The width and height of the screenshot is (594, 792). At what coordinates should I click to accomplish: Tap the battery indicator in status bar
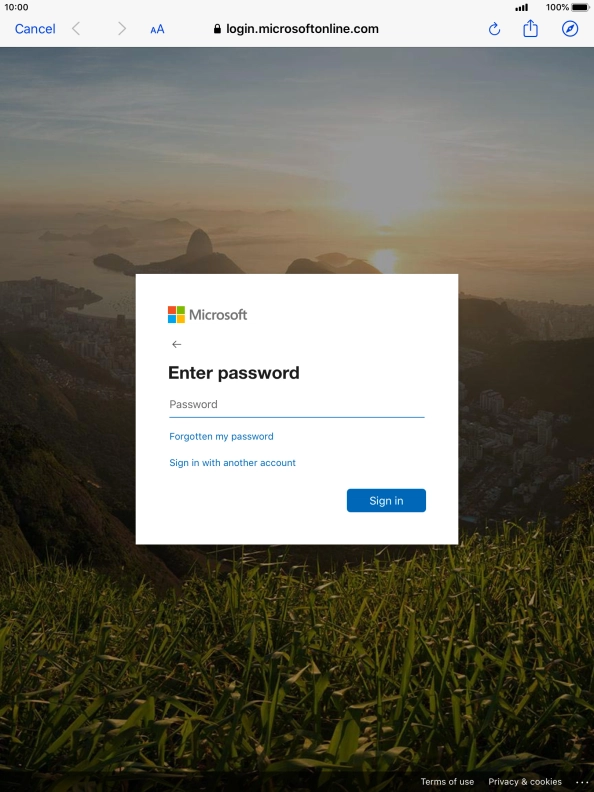coord(580,8)
